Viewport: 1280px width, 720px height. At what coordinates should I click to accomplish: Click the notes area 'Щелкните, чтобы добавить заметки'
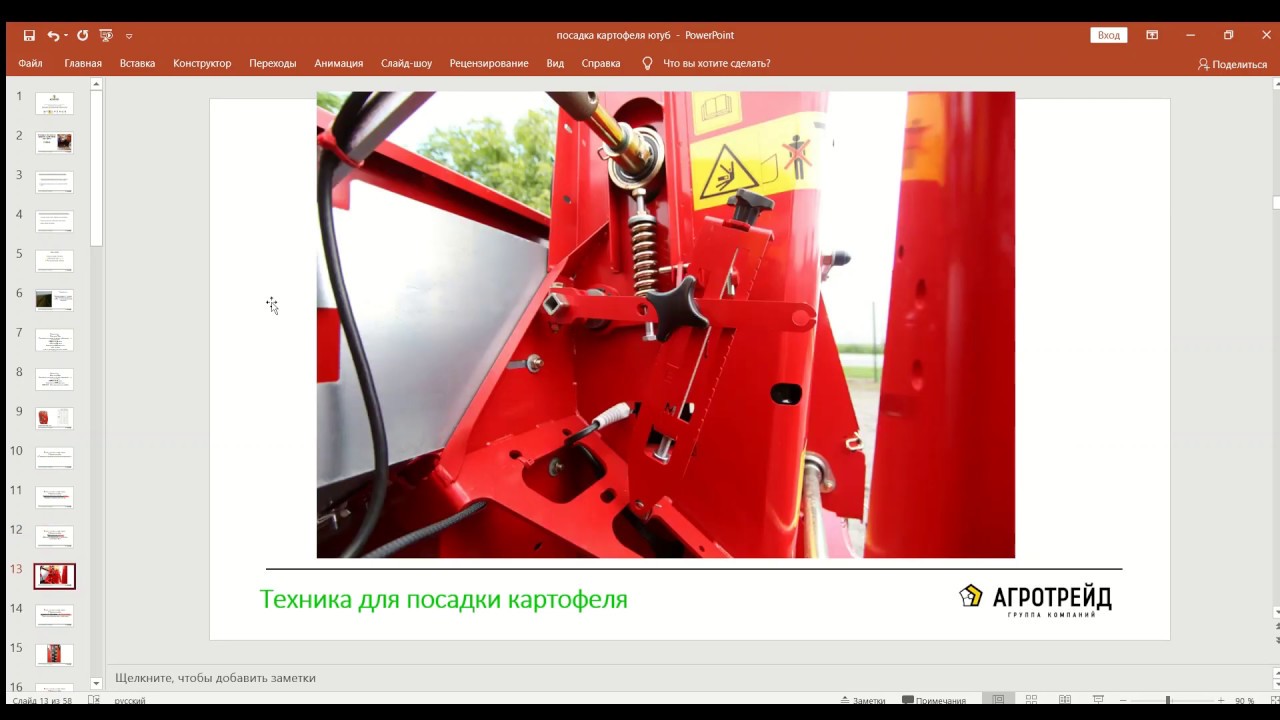tap(215, 678)
